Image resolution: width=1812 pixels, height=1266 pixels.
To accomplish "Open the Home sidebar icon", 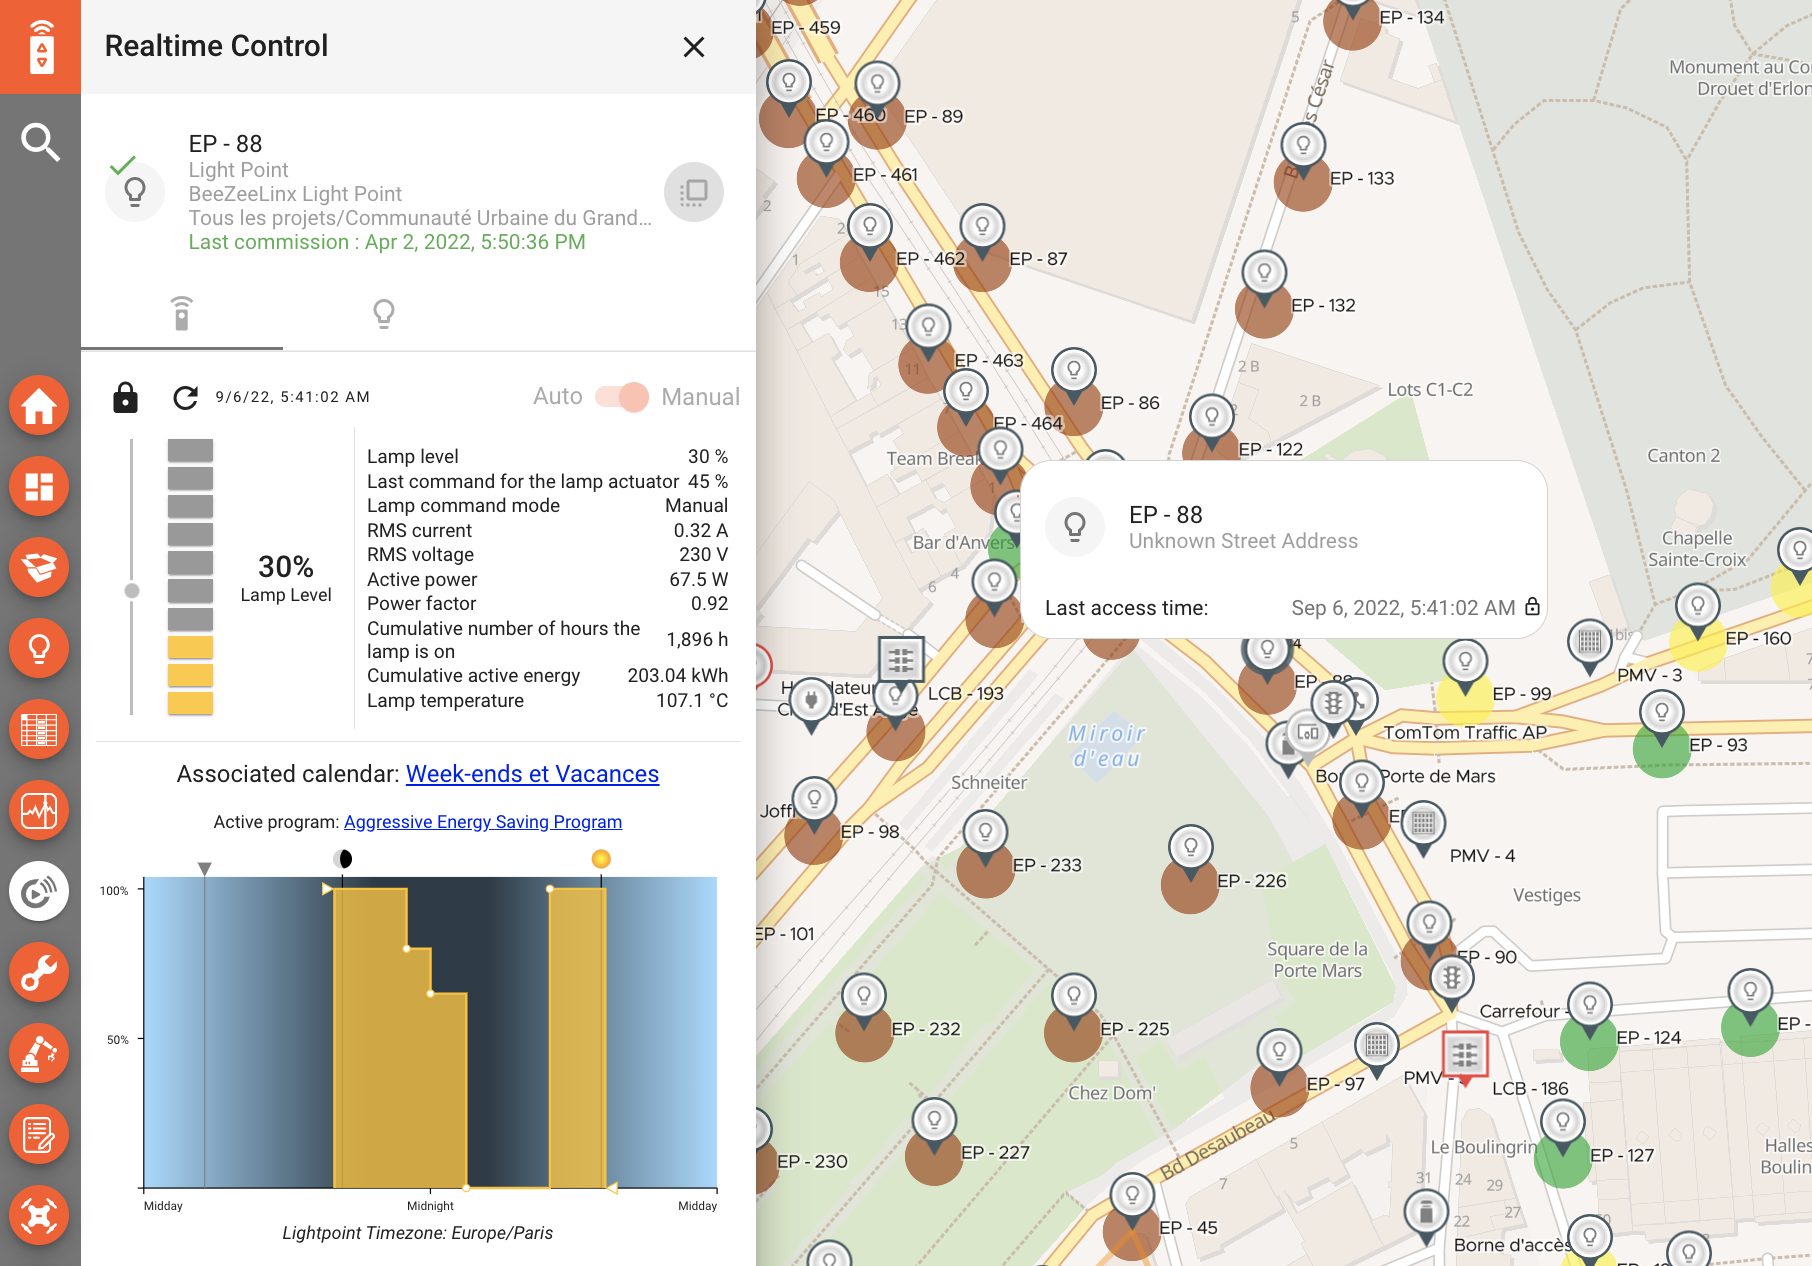I will 39,406.
